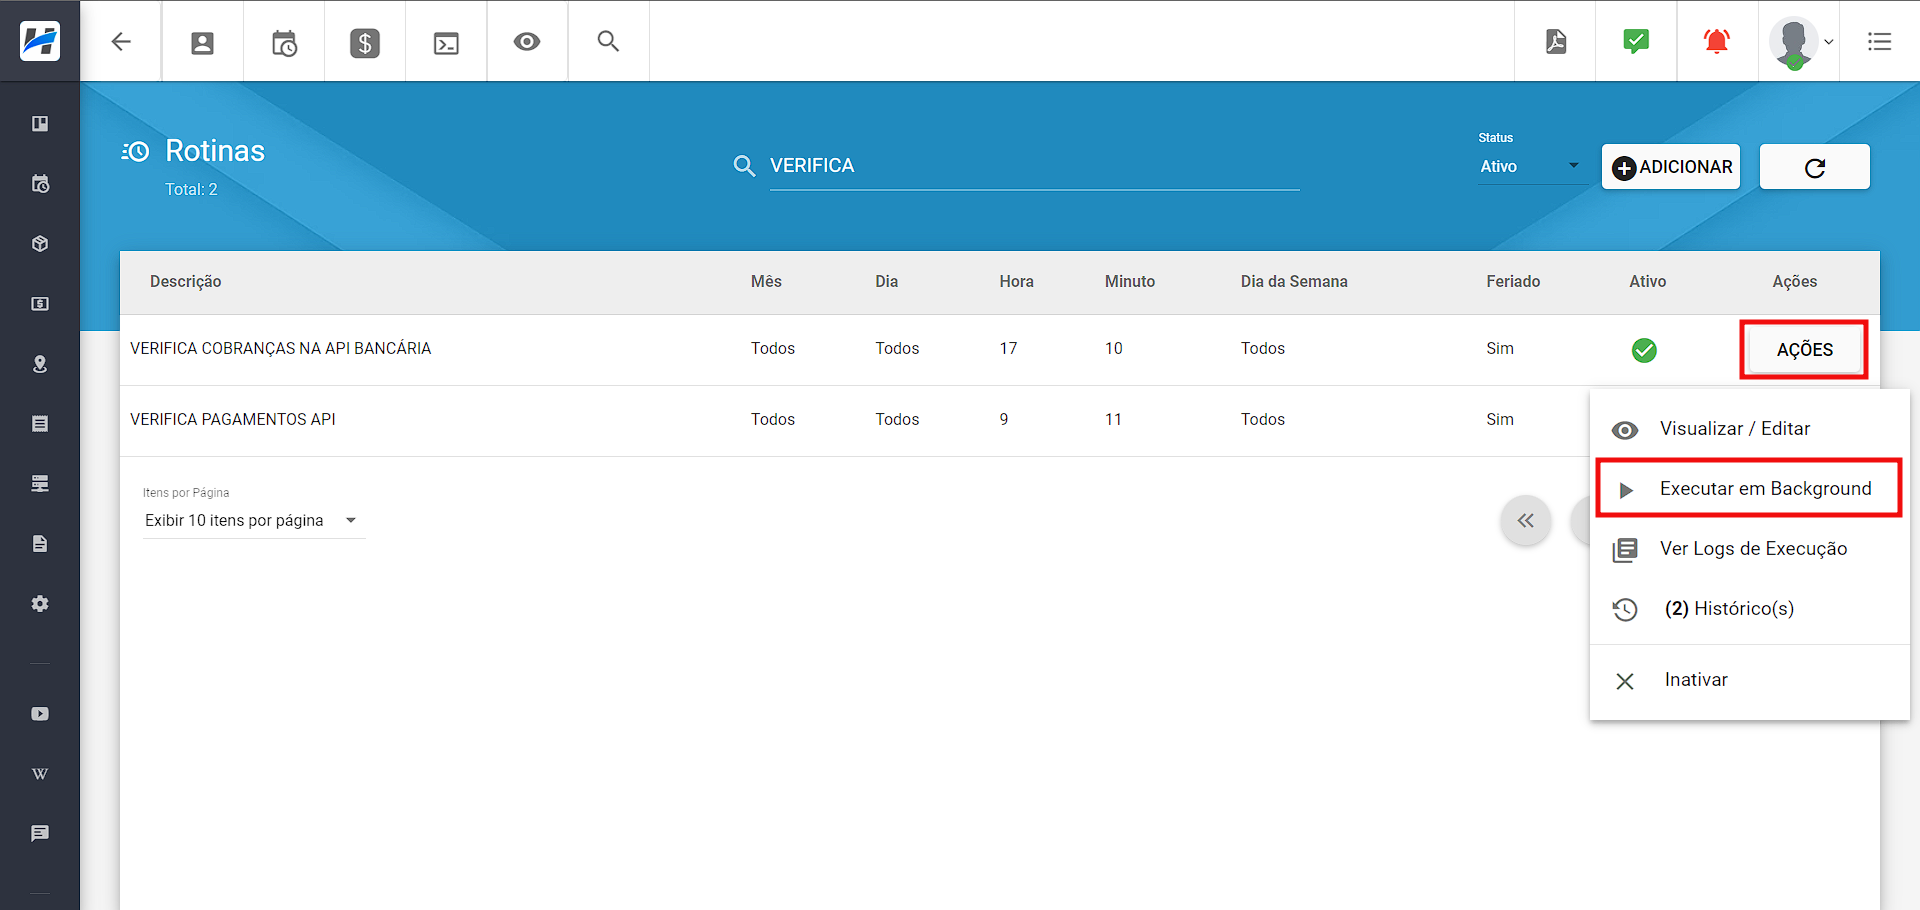Open (2) Histórico(s) menu entry
Screen dimensions: 1920x910
(x=1750, y=609)
